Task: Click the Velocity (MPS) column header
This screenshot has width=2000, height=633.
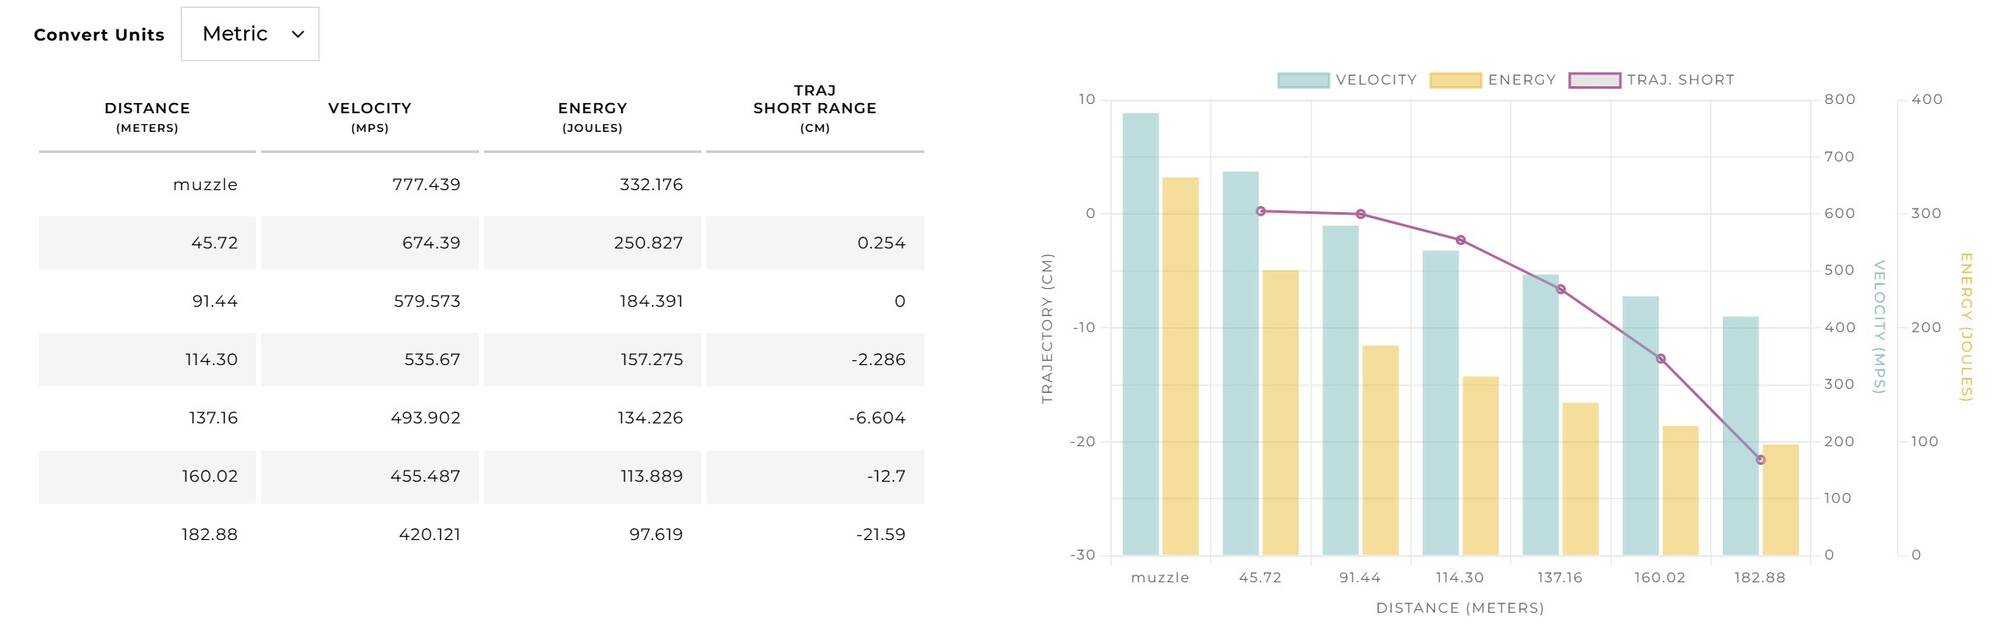Action: pyautogui.click(x=370, y=116)
